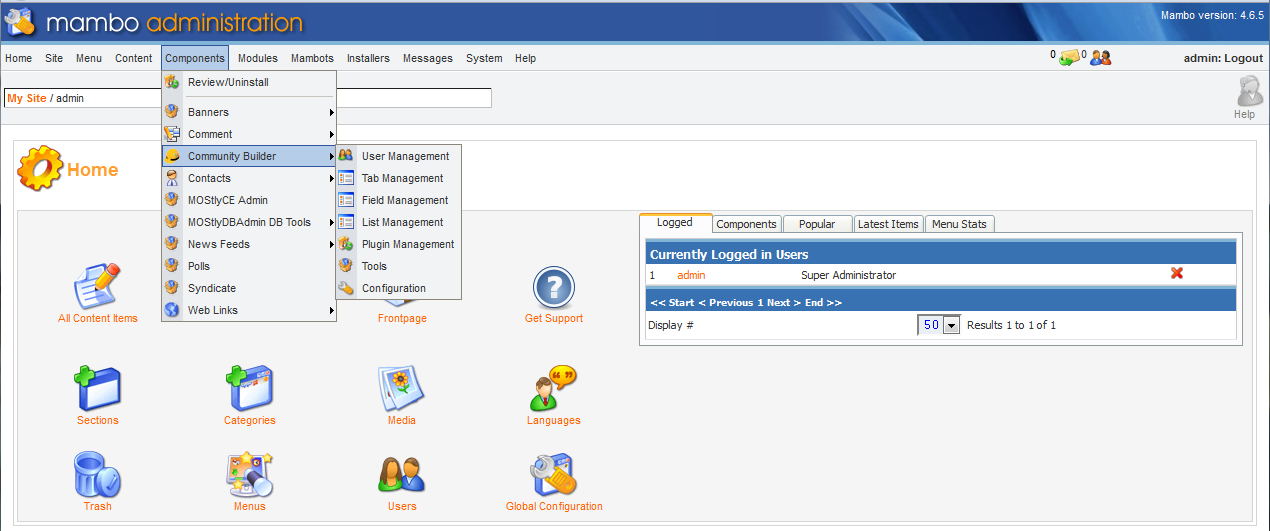Switch to the Latest Items tab
This screenshot has height=531, width=1270.
pyautogui.click(x=888, y=224)
